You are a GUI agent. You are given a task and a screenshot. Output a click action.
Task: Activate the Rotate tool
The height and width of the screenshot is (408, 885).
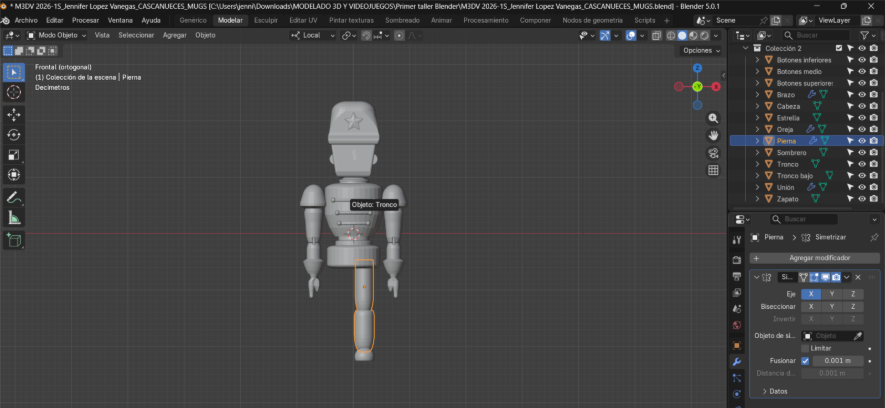[14, 134]
